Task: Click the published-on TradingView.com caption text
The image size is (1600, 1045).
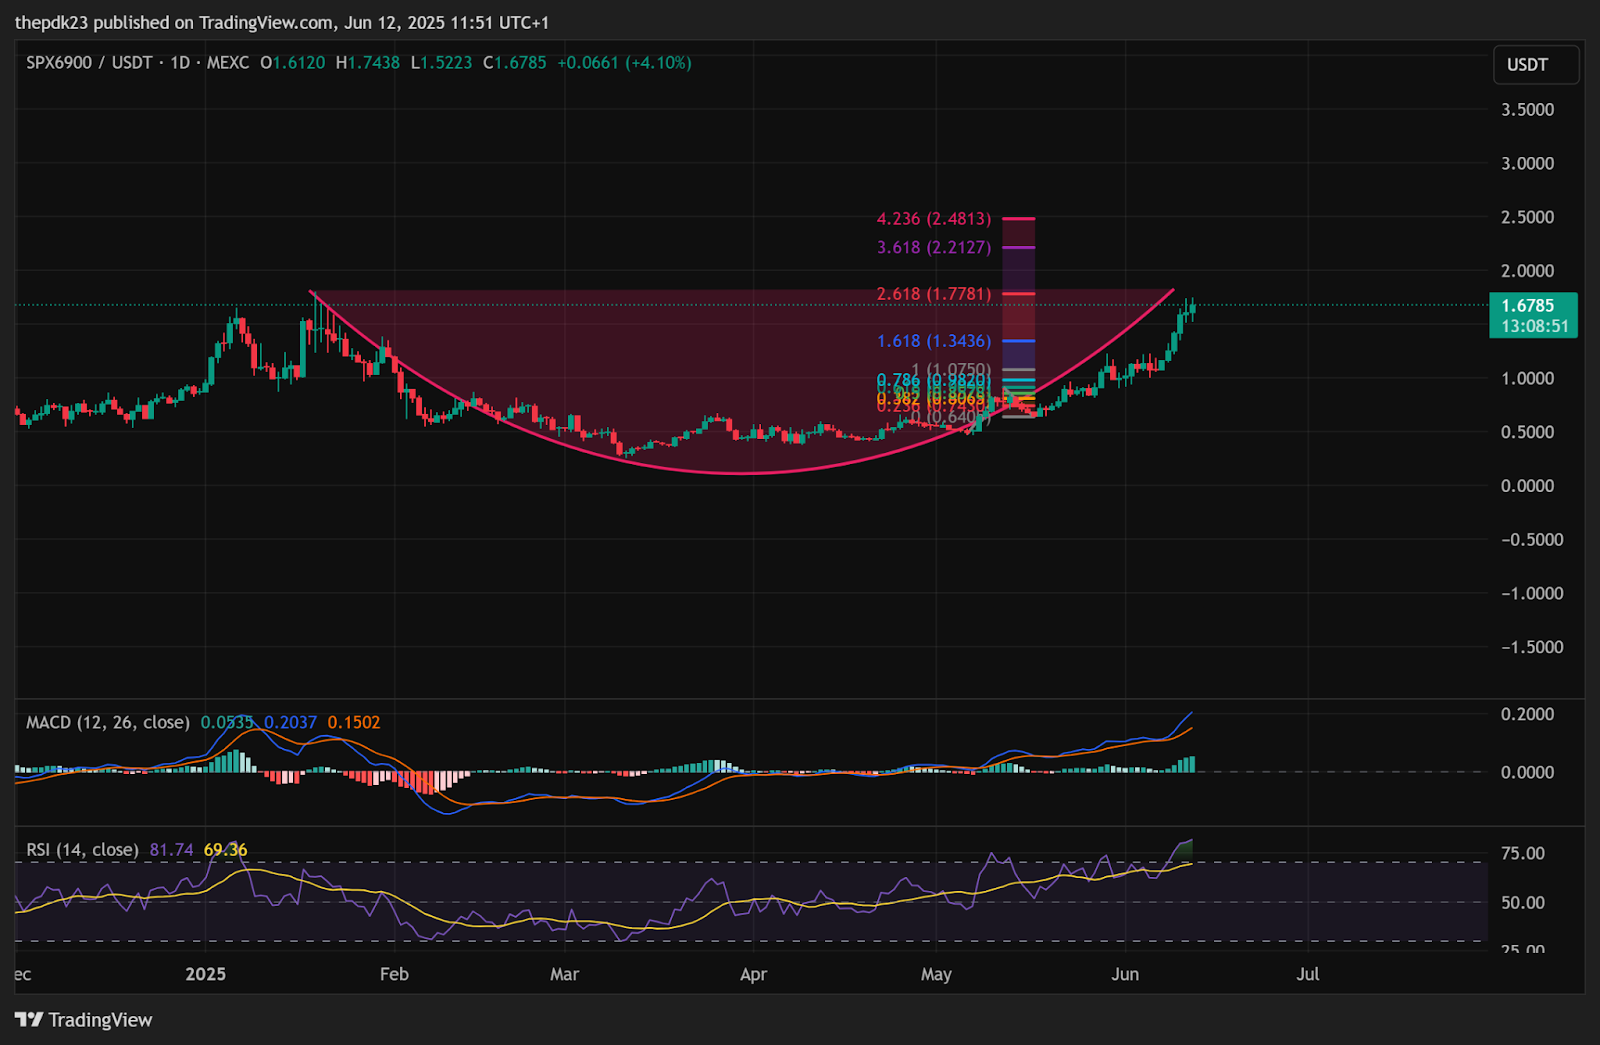Action: click(282, 22)
